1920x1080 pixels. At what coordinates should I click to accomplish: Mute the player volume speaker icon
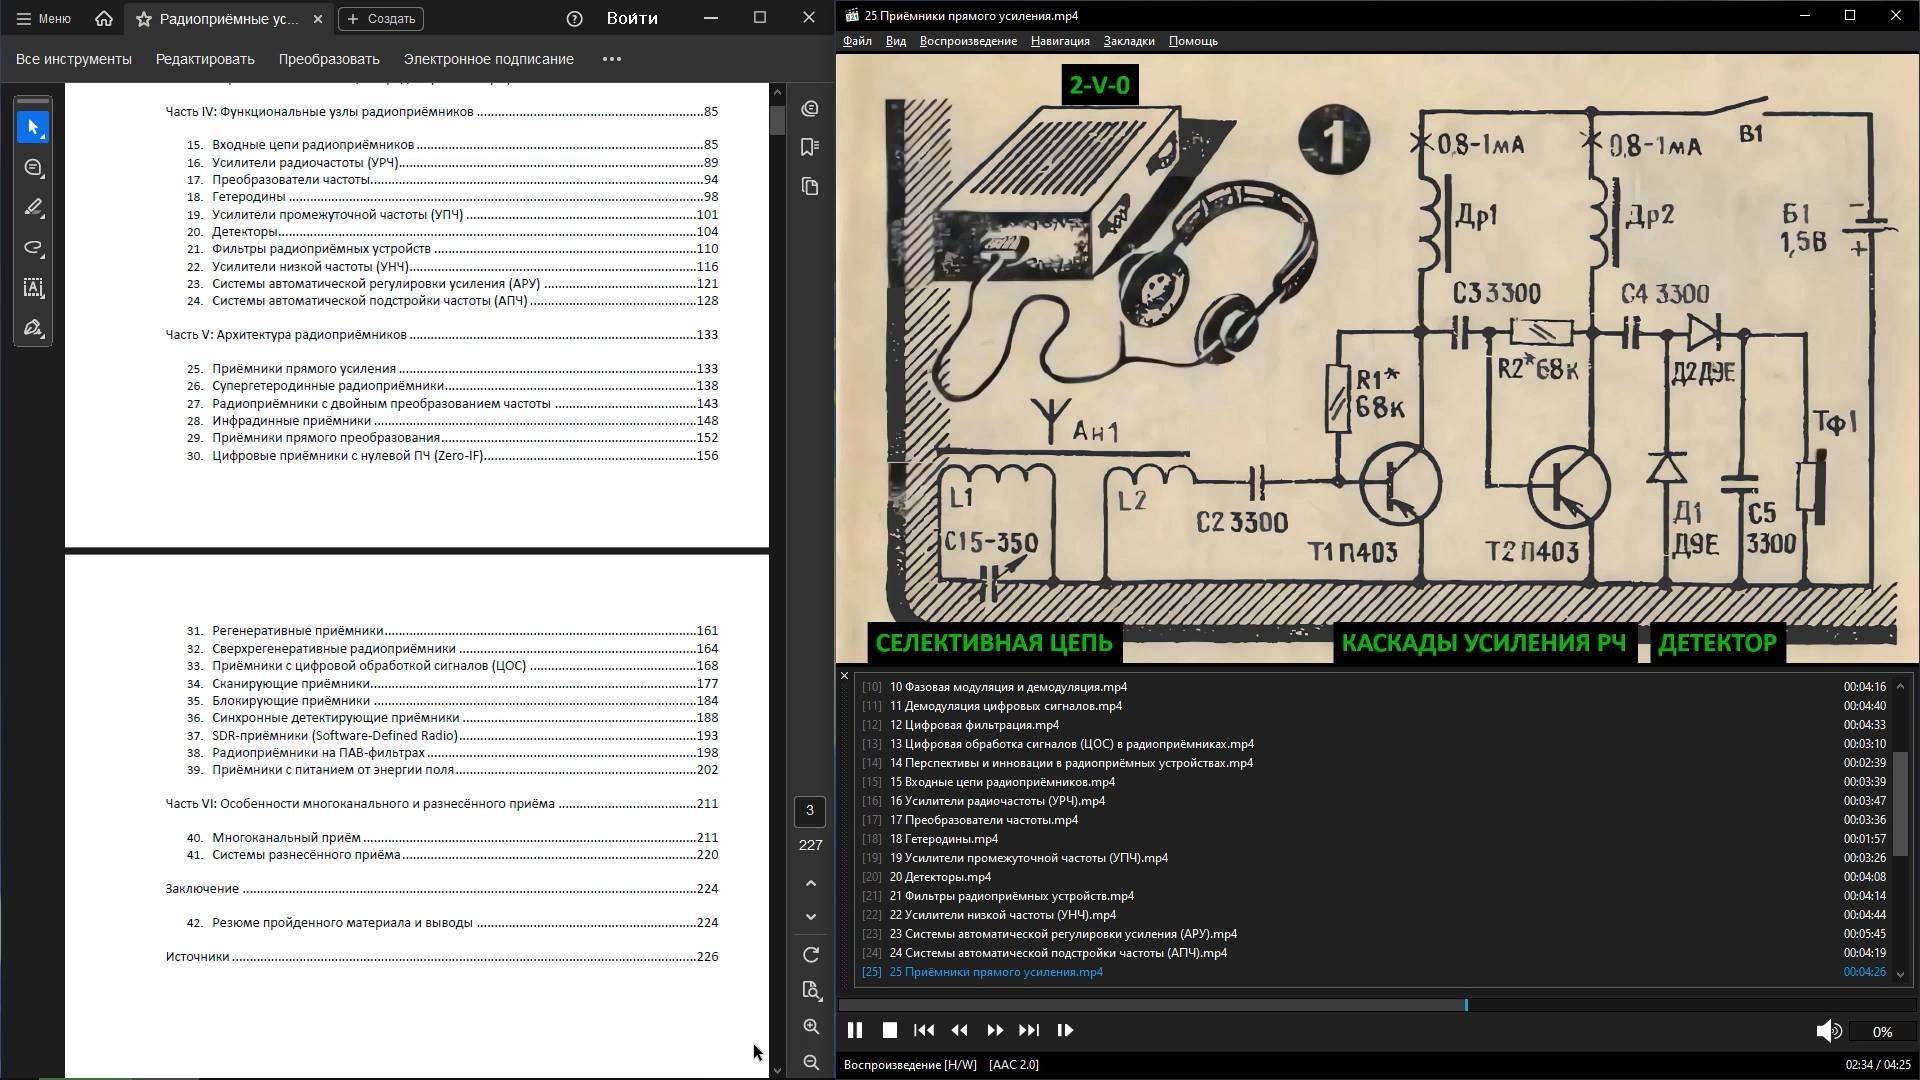[x=1828, y=1031]
